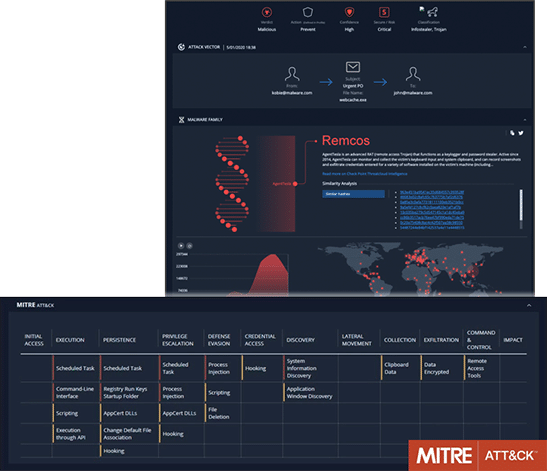Click the copy icon beside the Twitter icon

click(x=512, y=133)
